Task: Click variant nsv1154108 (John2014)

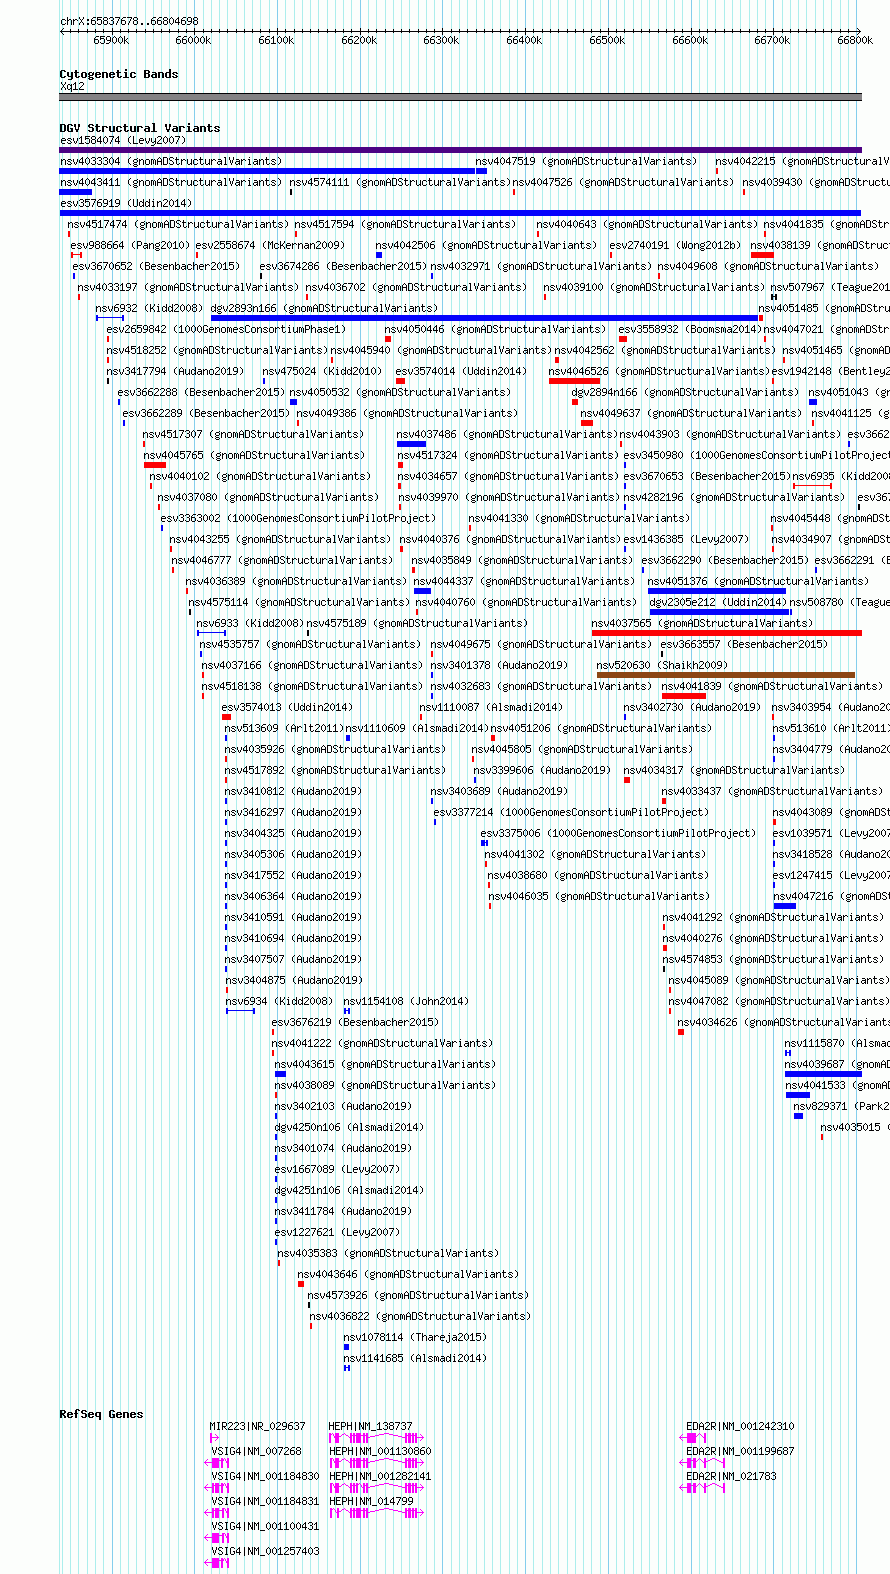Action: click(406, 1001)
